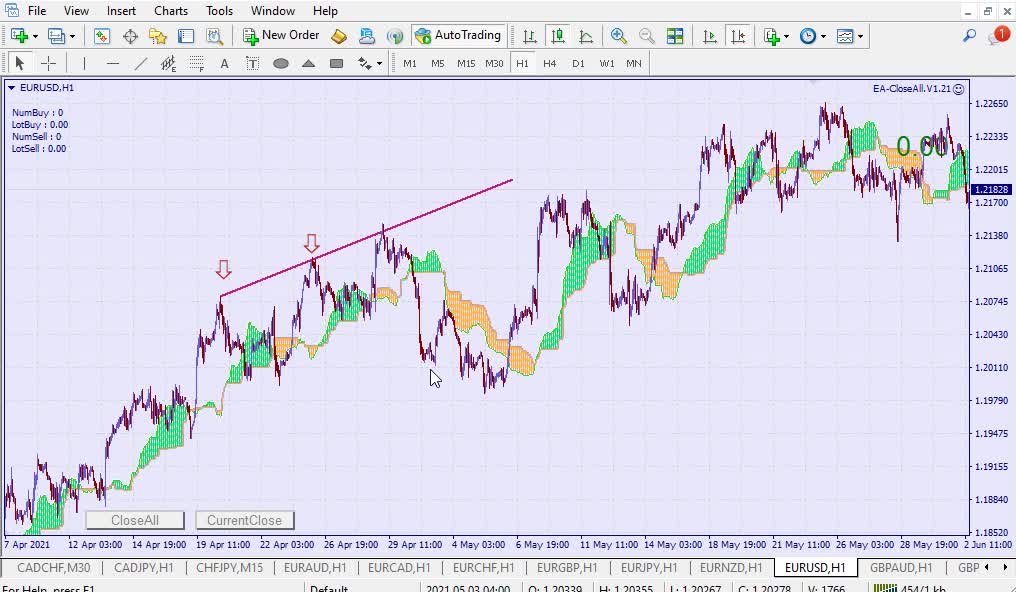Open the templates dropdown arrow

[860, 36]
